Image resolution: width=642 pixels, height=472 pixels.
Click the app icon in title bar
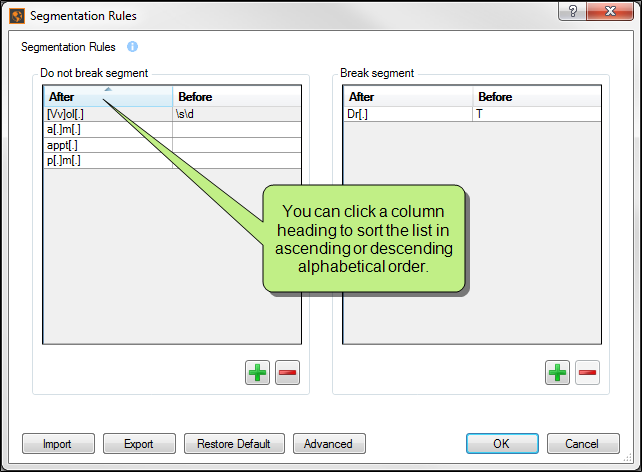click(x=17, y=16)
